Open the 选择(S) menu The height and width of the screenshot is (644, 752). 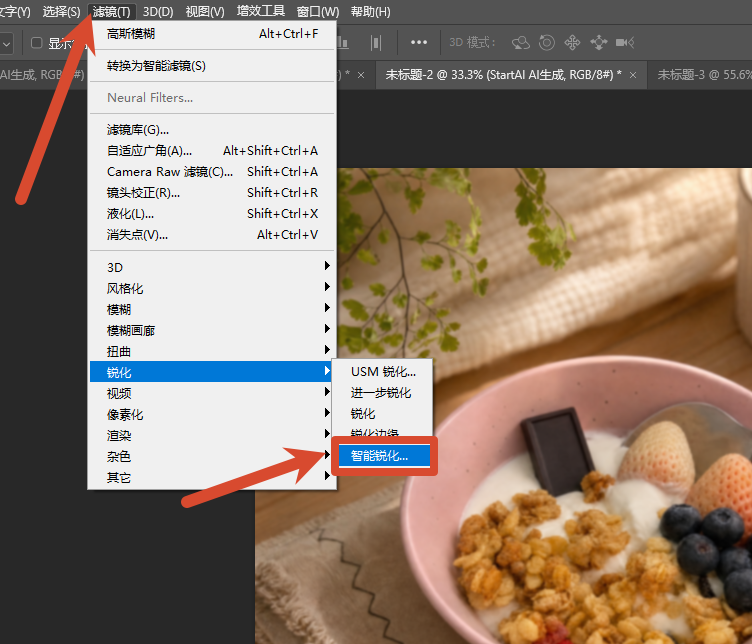point(61,12)
